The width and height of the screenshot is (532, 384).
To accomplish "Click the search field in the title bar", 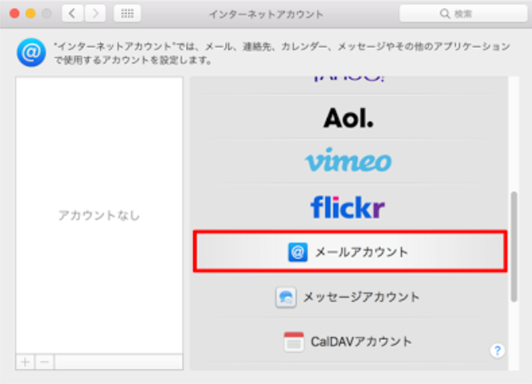I will pos(463,14).
